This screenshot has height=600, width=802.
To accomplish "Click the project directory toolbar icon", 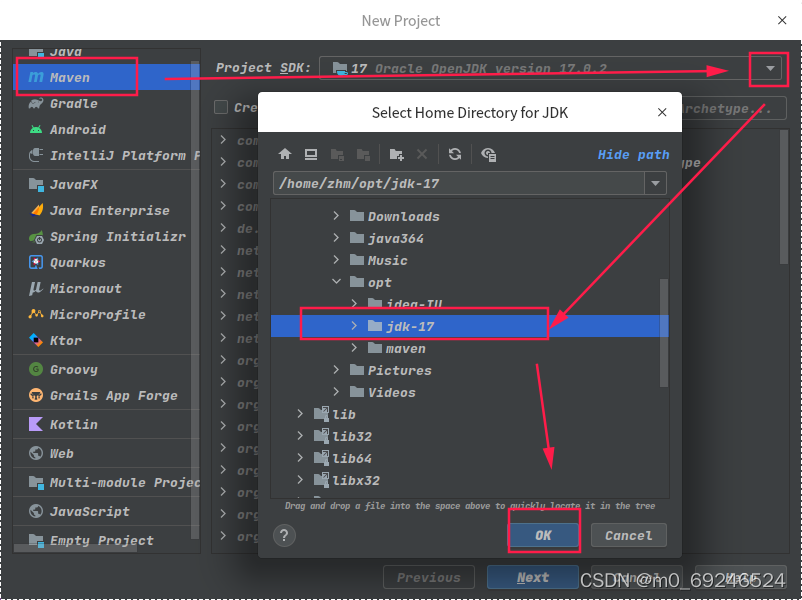I will click(337, 154).
